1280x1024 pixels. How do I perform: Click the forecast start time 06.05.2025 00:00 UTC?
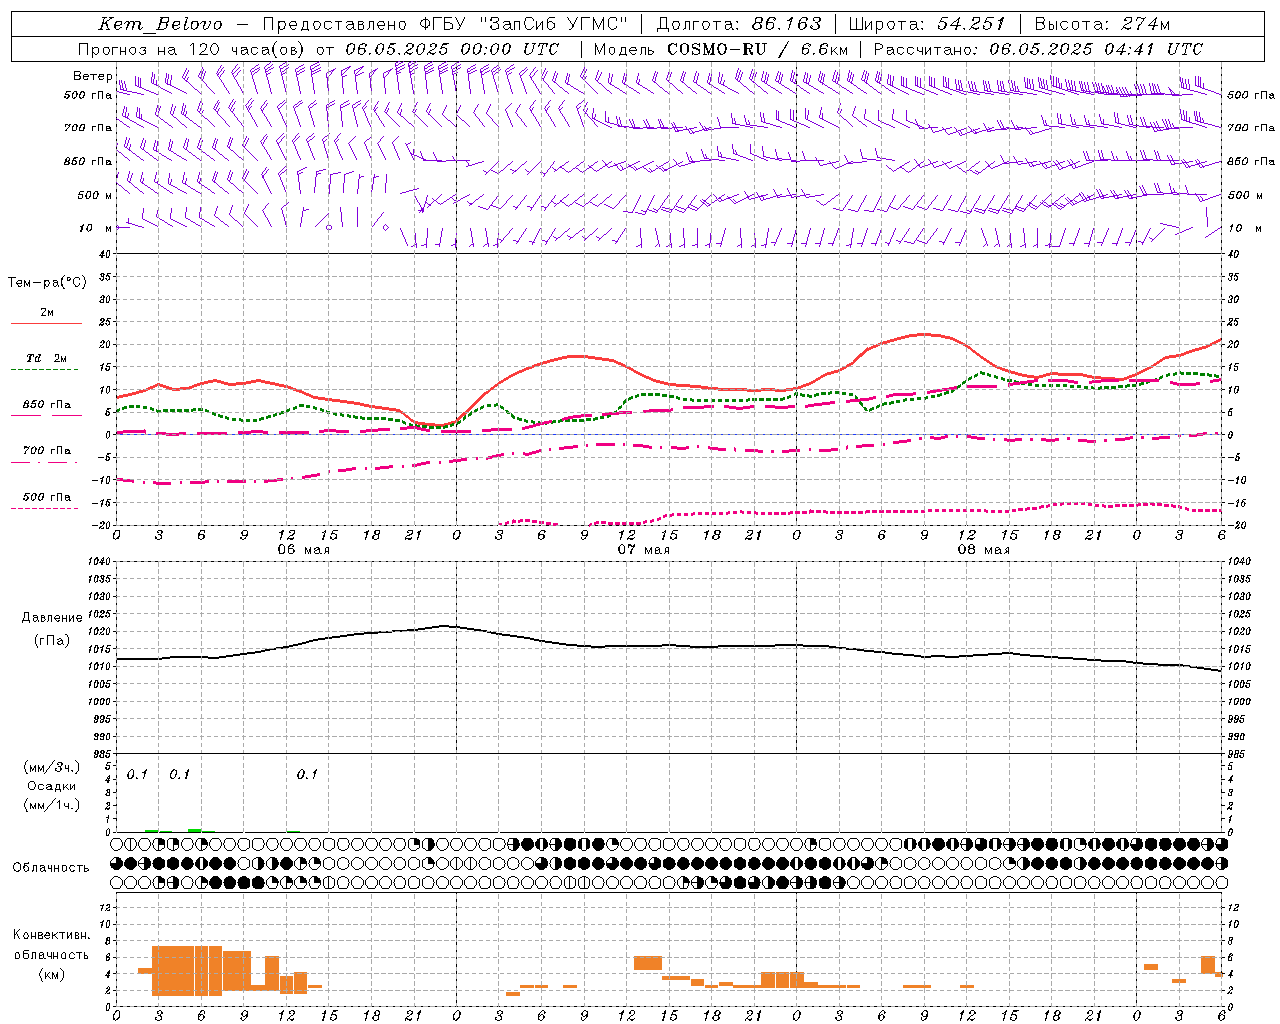[452, 49]
